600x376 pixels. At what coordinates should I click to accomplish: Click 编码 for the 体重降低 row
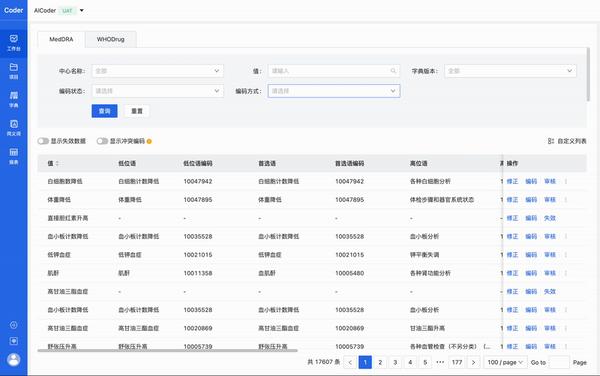[x=531, y=200]
